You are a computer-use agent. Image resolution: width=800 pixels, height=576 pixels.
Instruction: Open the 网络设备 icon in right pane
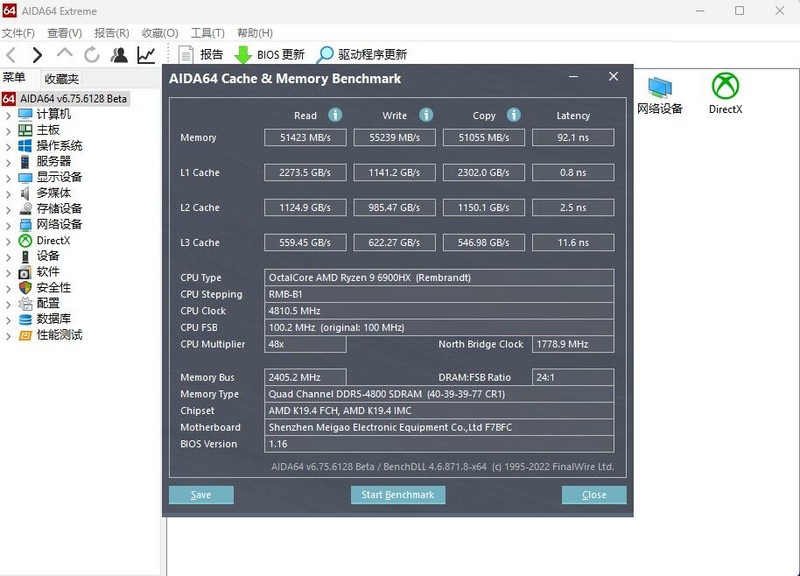[659, 93]
